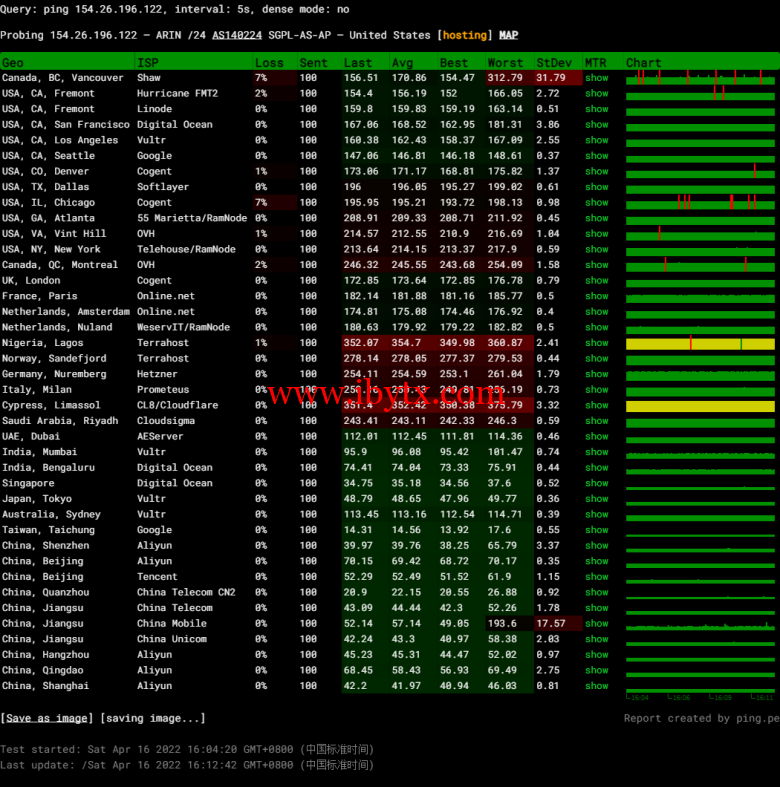Open MTR for Taiwan, Taichung Google

[597, 530]
